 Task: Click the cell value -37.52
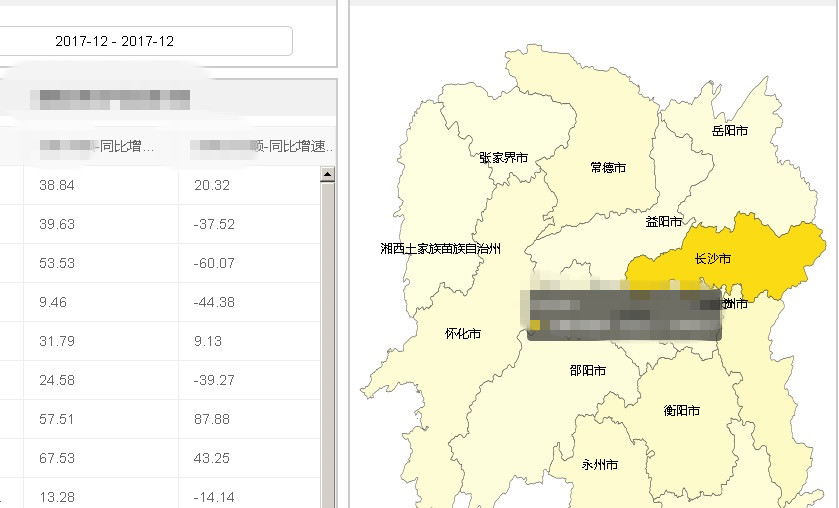[x=214, y=224]
